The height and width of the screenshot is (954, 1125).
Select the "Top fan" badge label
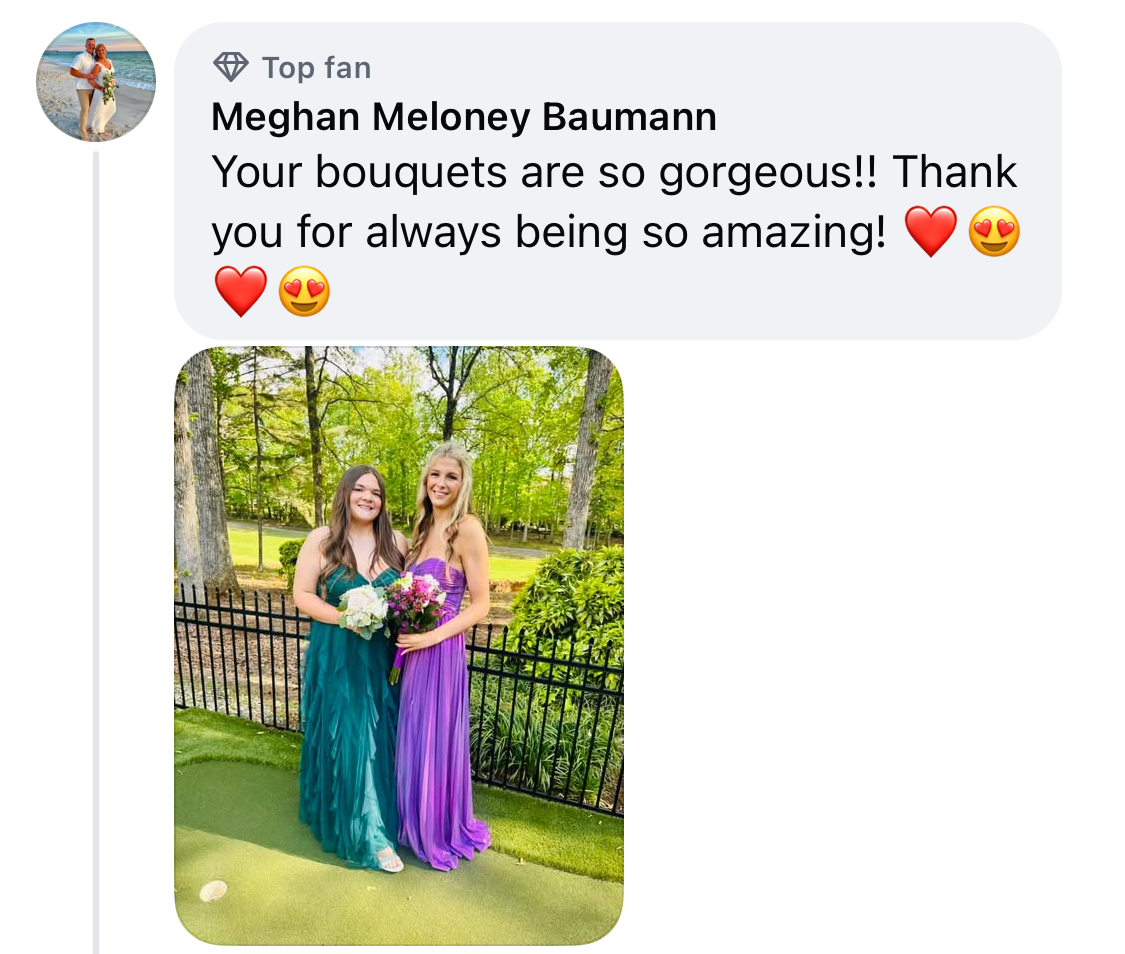pyautogui.click(x=316, y=68)
